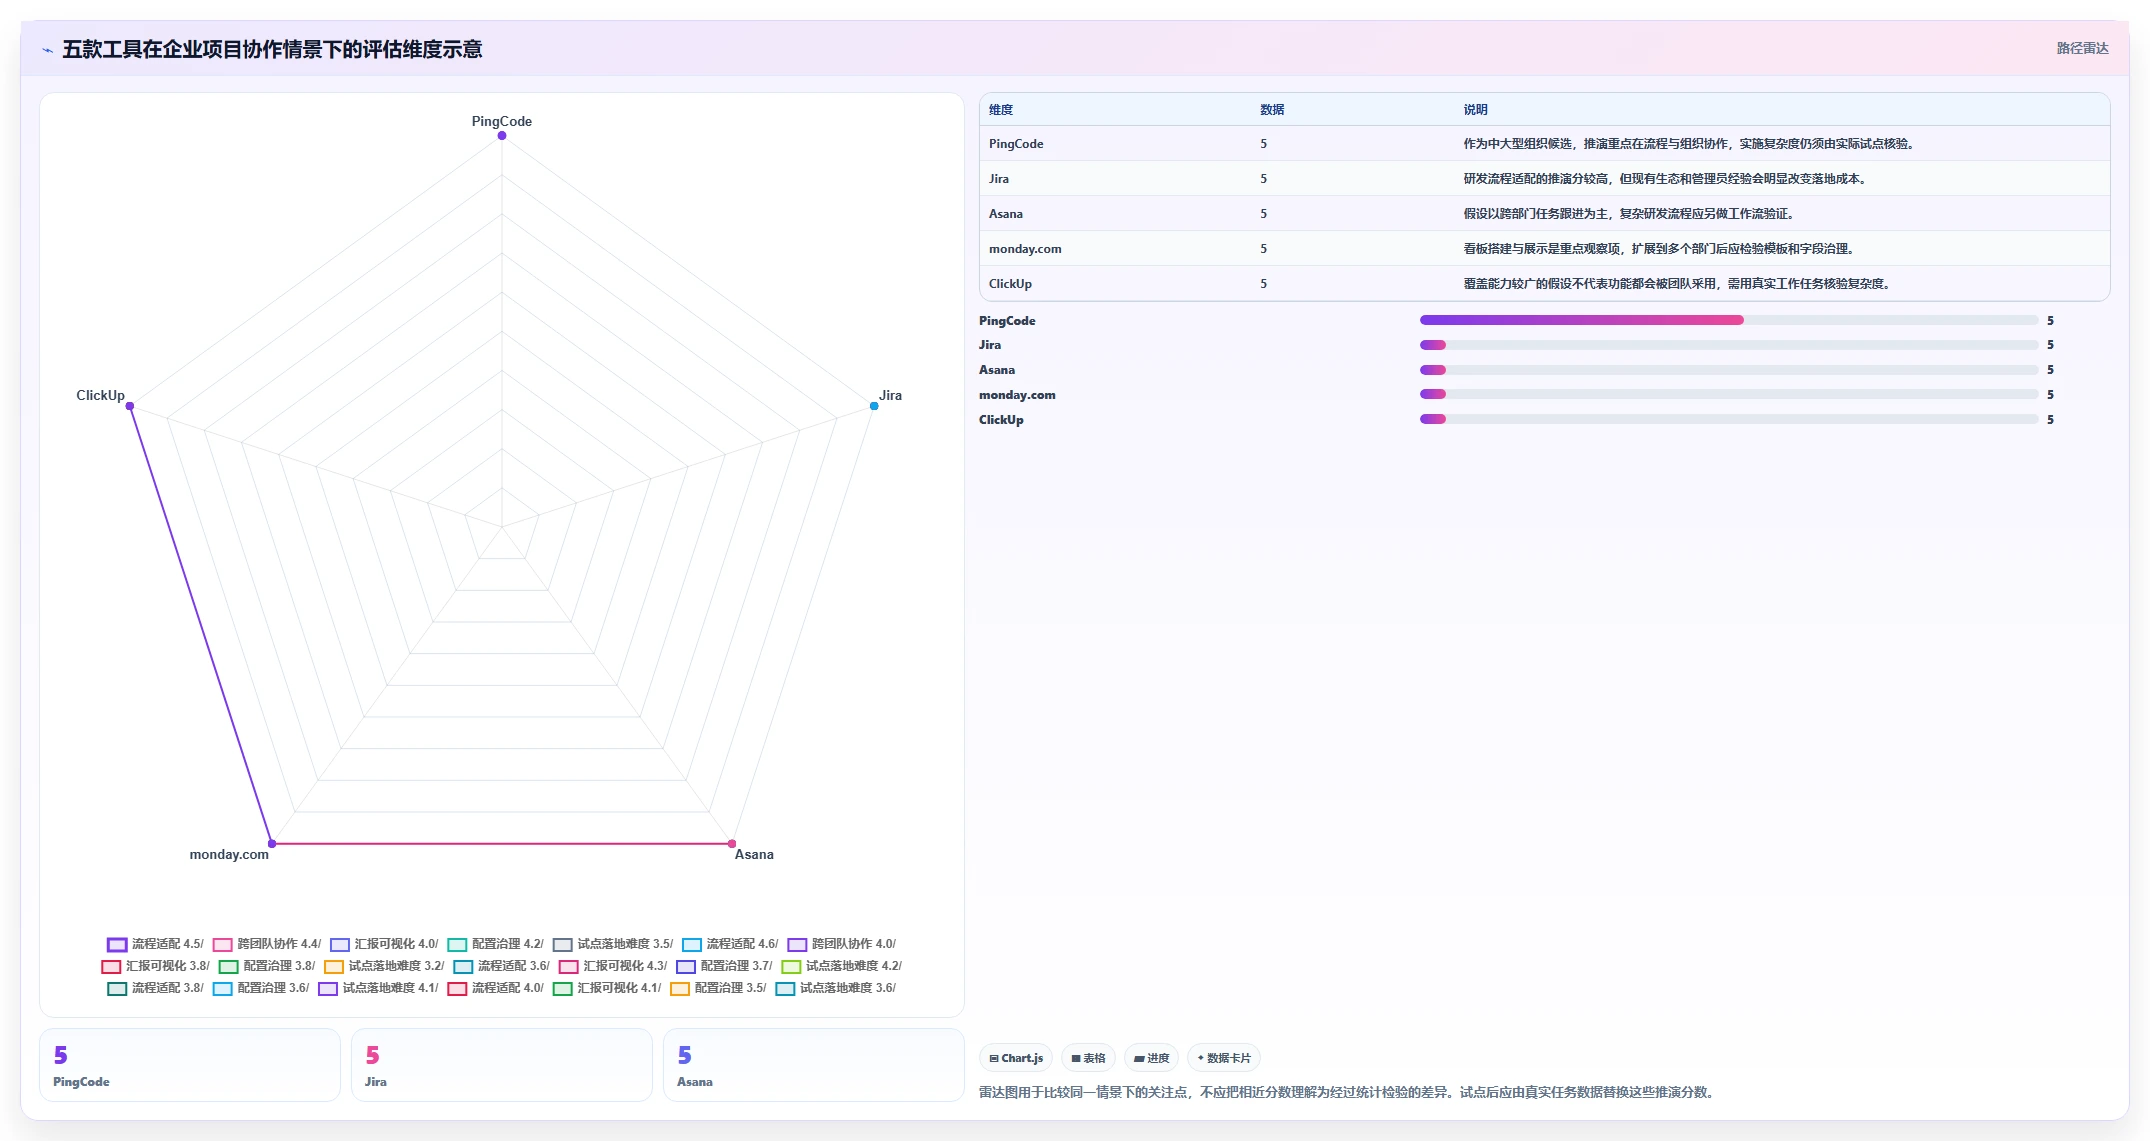Toggle legend series 跨团队协作 4.0/

click(x=842, y=944)
